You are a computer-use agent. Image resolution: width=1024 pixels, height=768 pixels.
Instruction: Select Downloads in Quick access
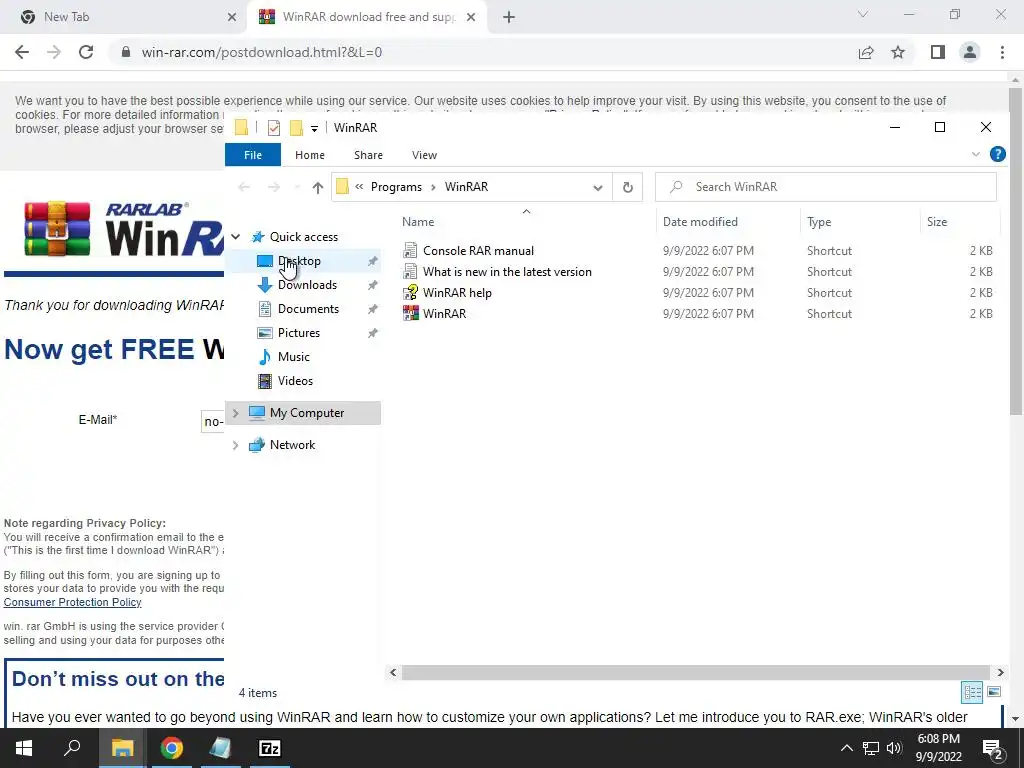click(303, 285)
